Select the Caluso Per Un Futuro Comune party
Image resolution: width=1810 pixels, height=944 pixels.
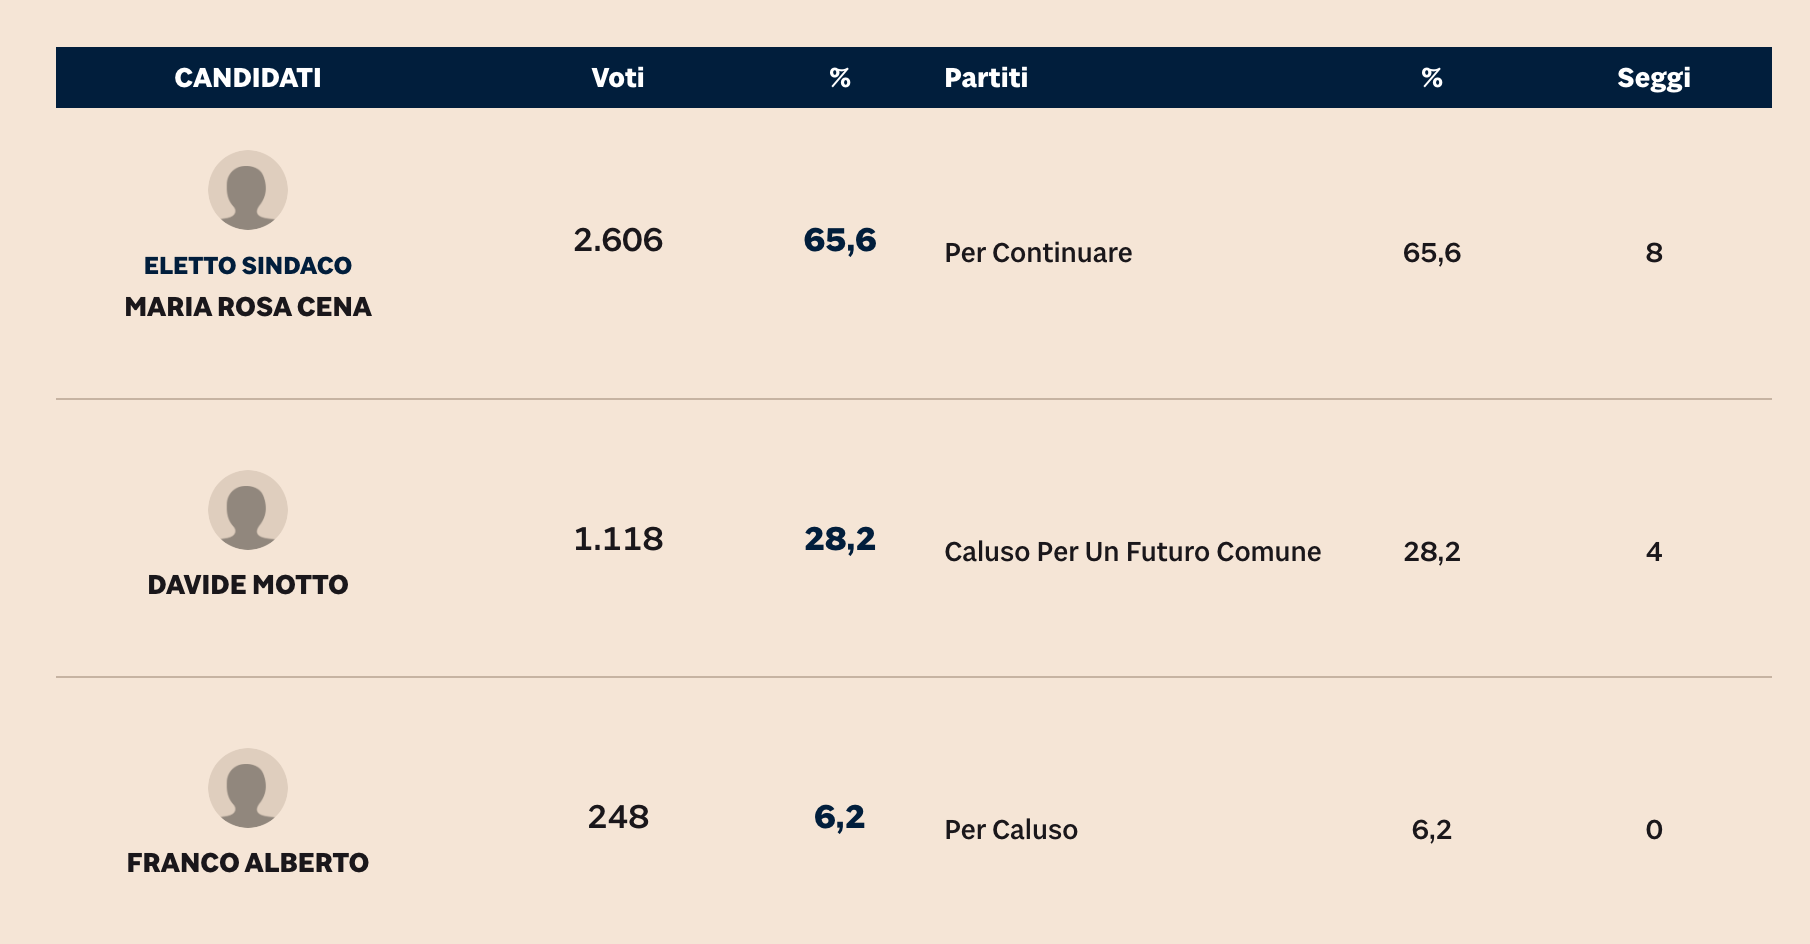tap(1132, 552)
